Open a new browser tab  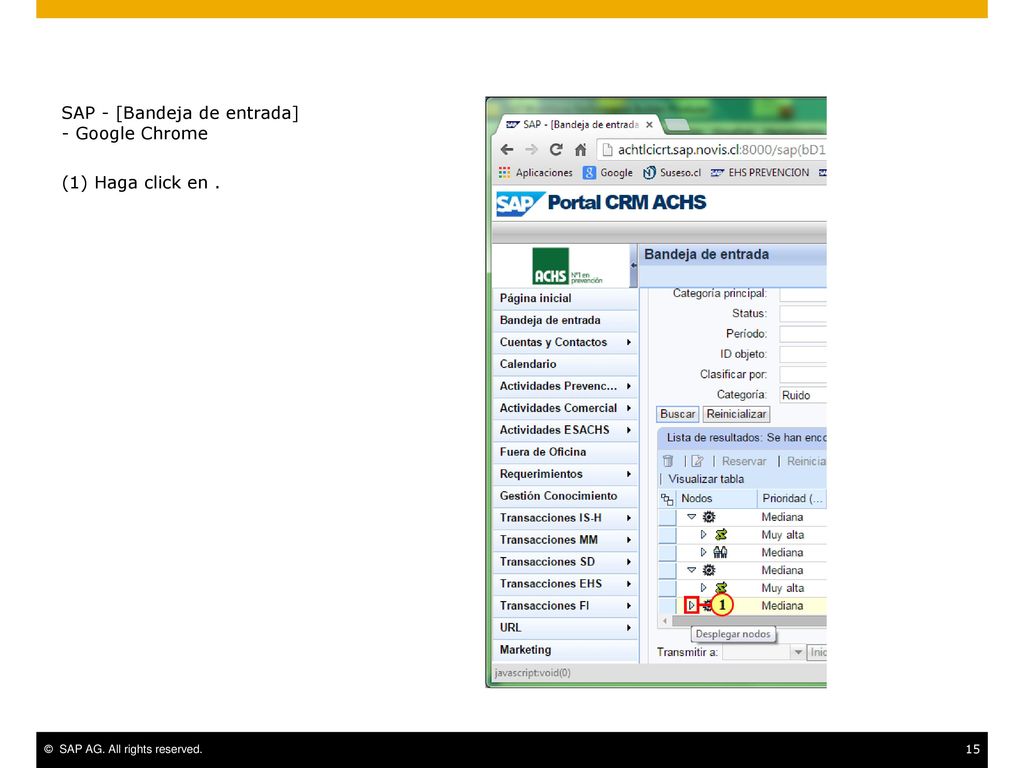(x=677, y=124)
